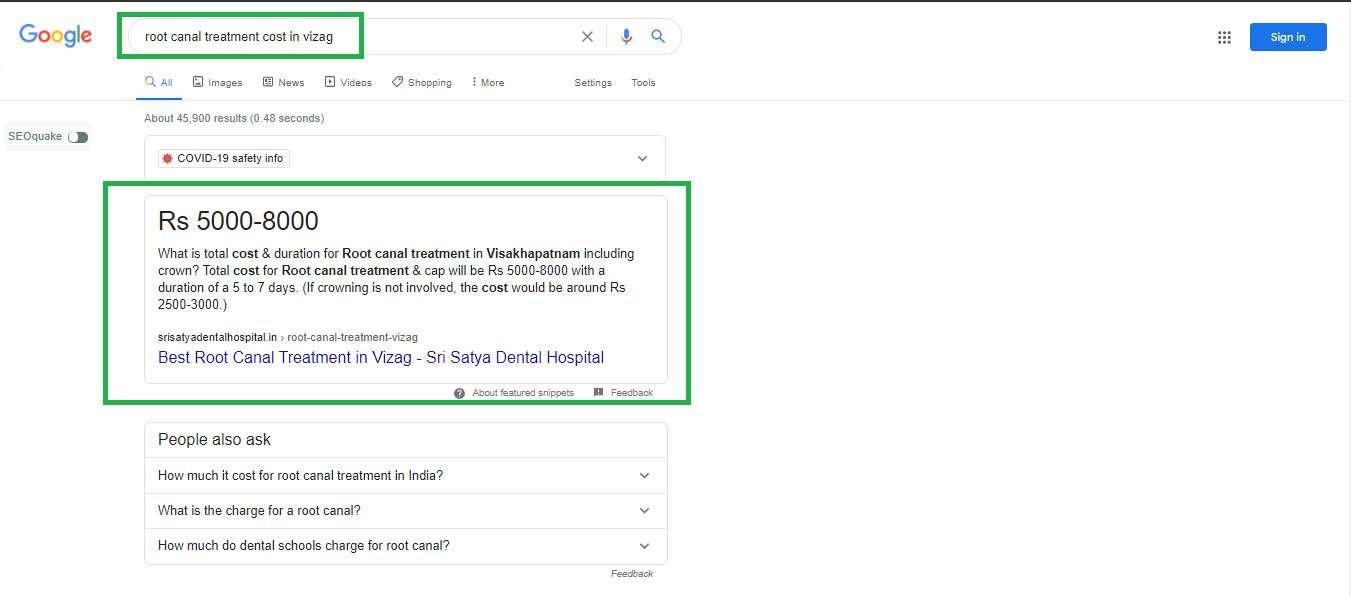1351x596 pixels.
Task: Open Best Root Canal Treatment in Vizag link
Action: click(381, 357)
